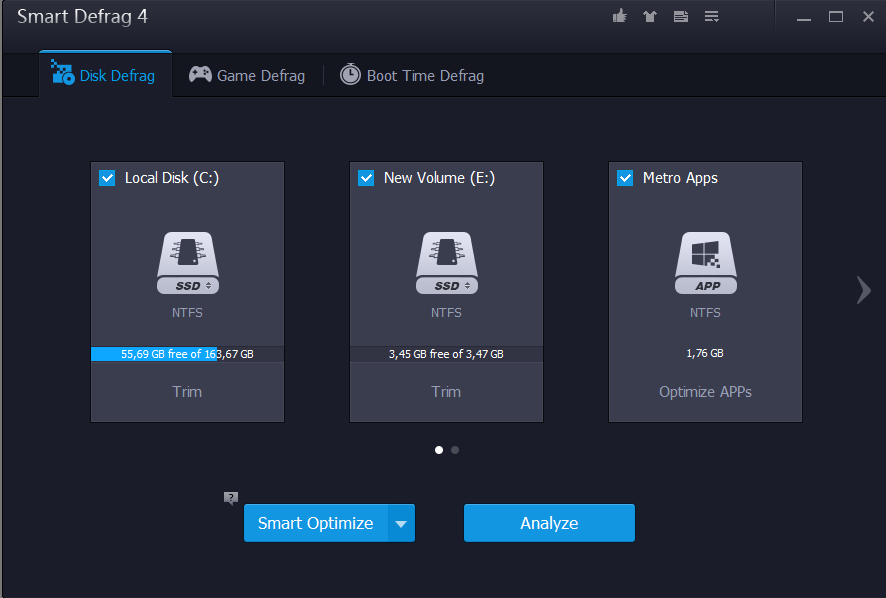
Task: Maximize the Smart Defrag window
Action: [836, 17]
